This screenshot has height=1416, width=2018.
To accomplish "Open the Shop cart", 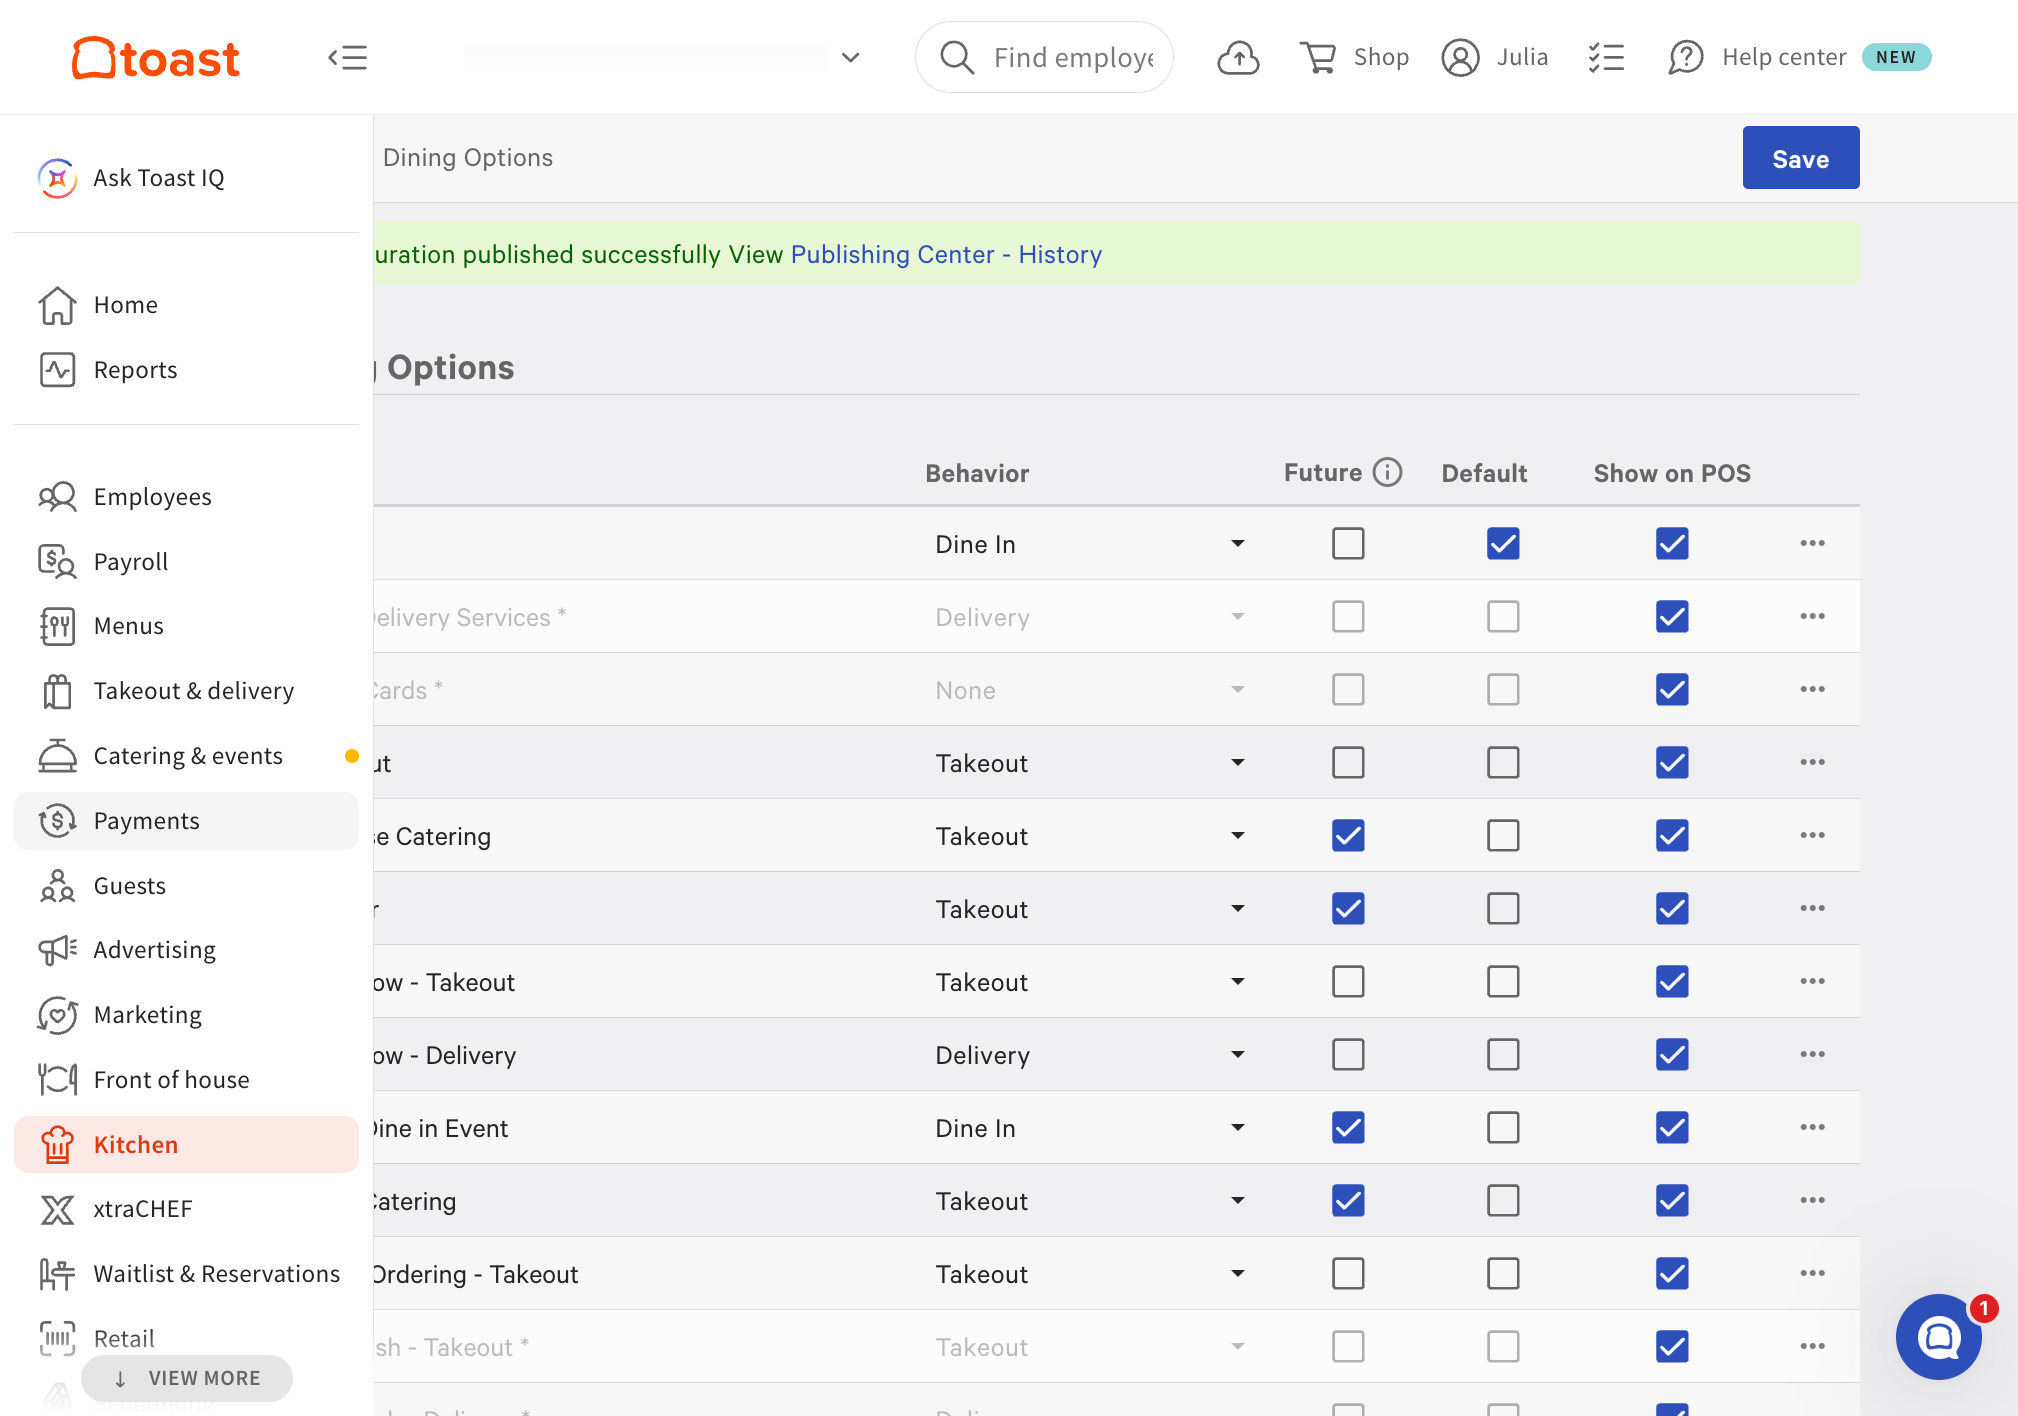I will pos(1354,58).
